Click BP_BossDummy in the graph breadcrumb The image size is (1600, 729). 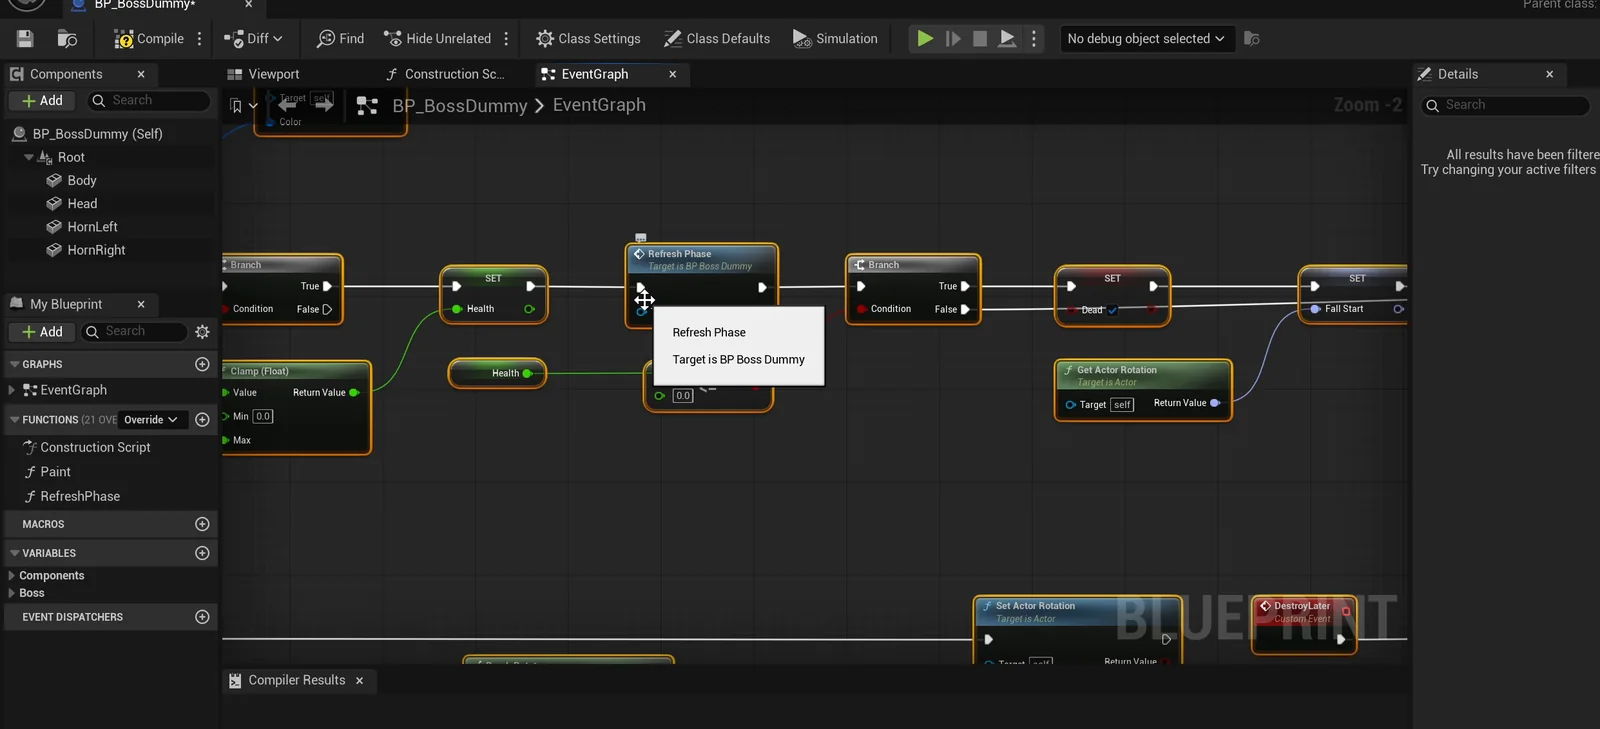pyautogui.click(x=460, y=106)
